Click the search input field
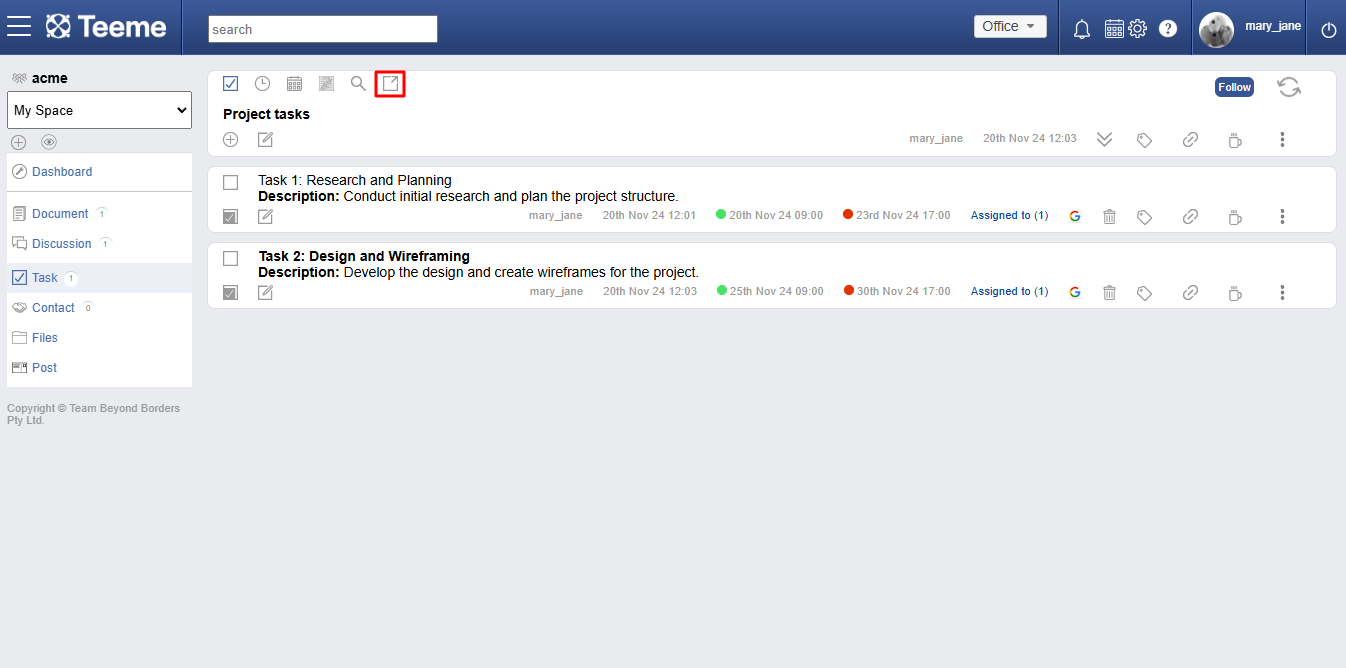 click(323, 29)
